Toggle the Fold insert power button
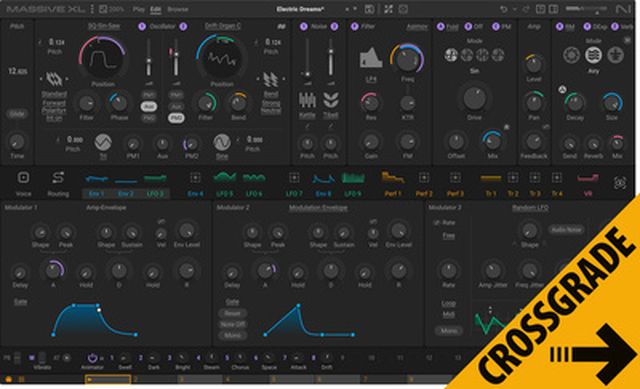640x389 pixels. [440, 27]
